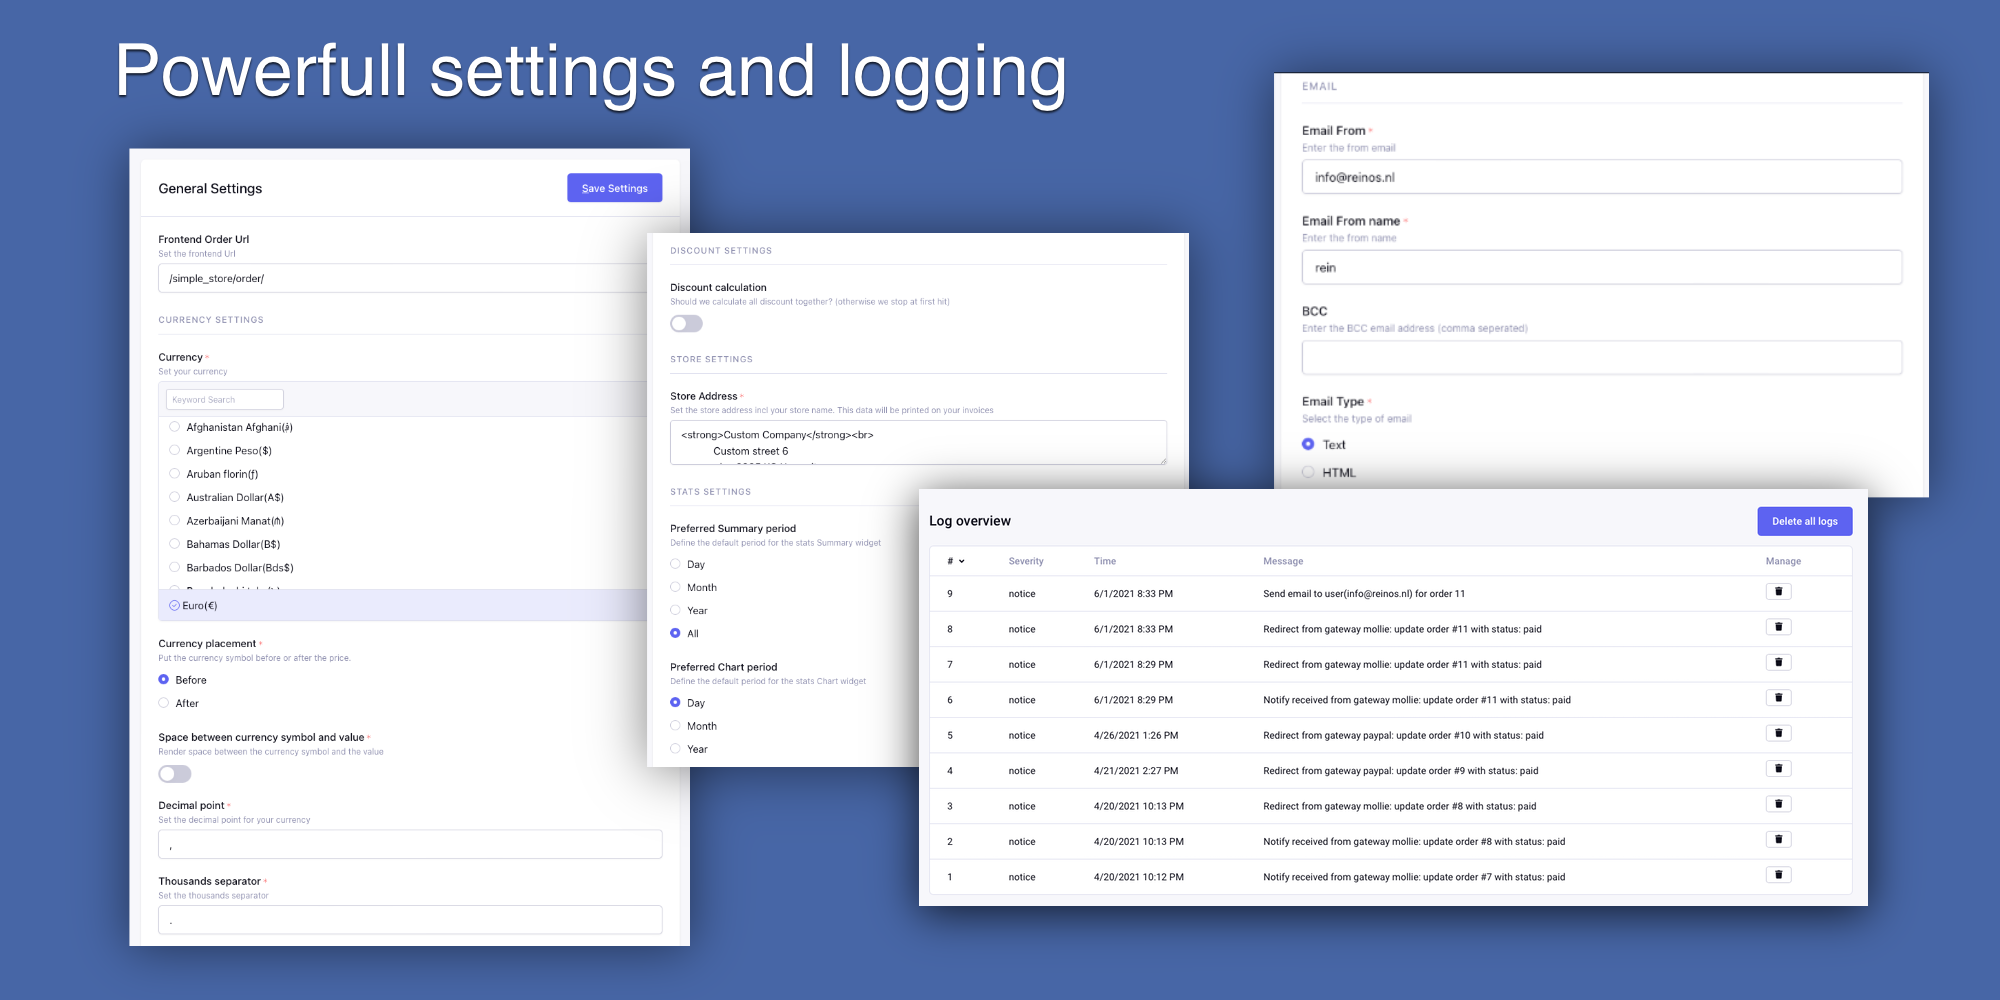Delete log entry number 9
This screenshot has height=1000, width=2000.
pos(1778,592)
